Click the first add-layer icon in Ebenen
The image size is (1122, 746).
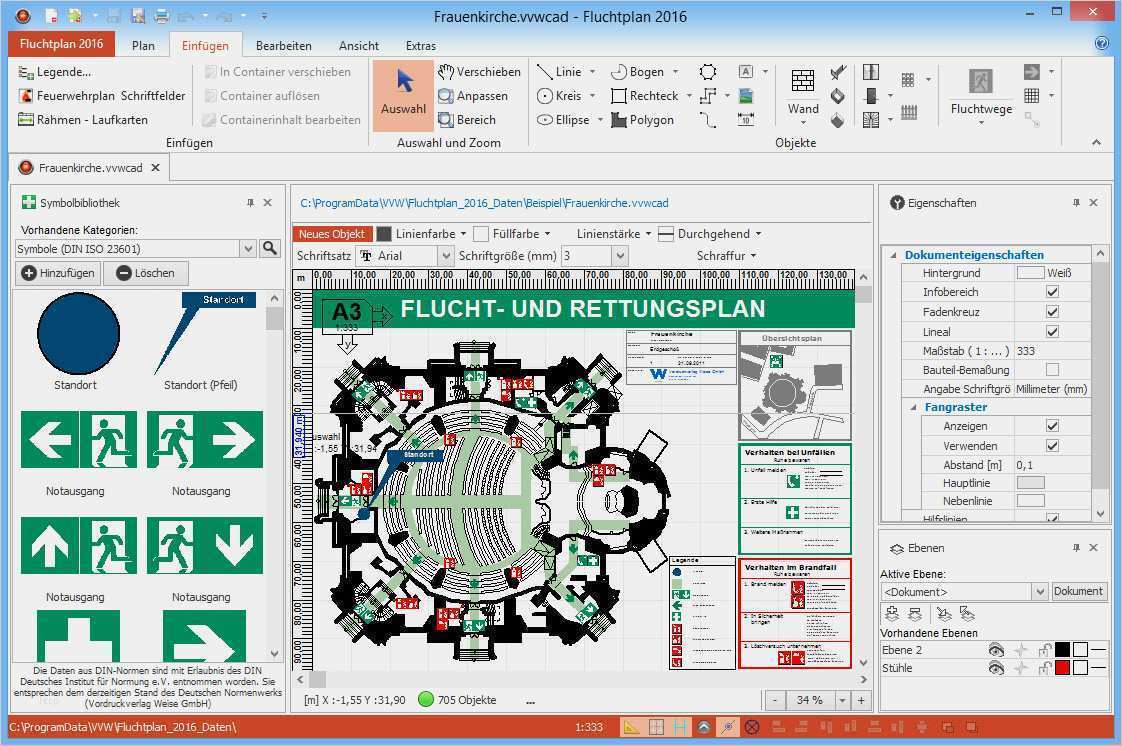pyautogui.click(x=892, y=614)
